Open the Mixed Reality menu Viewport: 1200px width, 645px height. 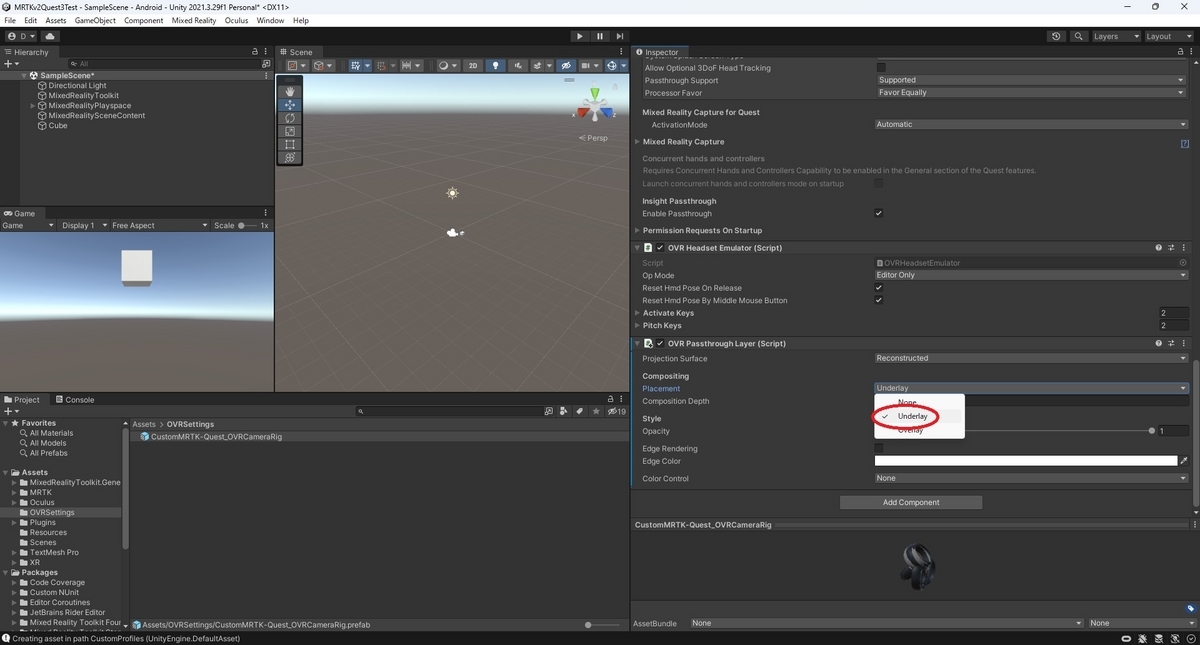click(x=194, y=20)
